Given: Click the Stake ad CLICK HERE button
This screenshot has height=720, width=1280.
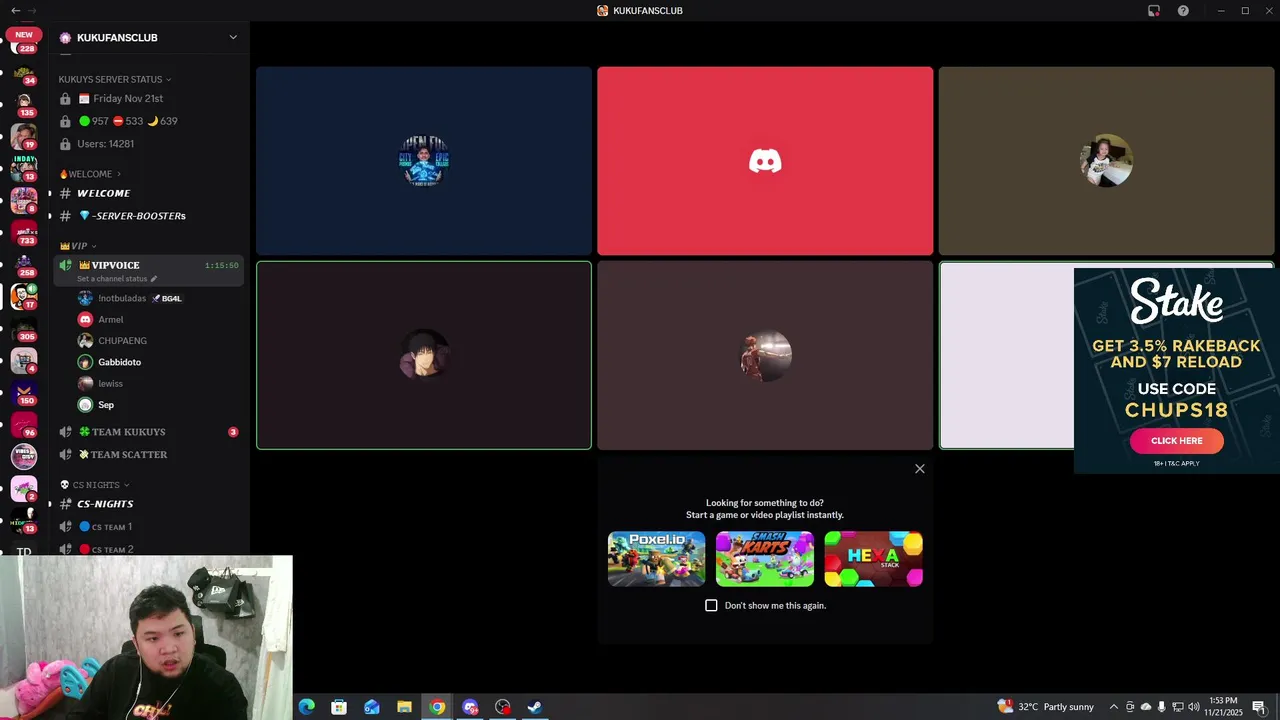Looking at the screenshot, I should point(1176,441).
